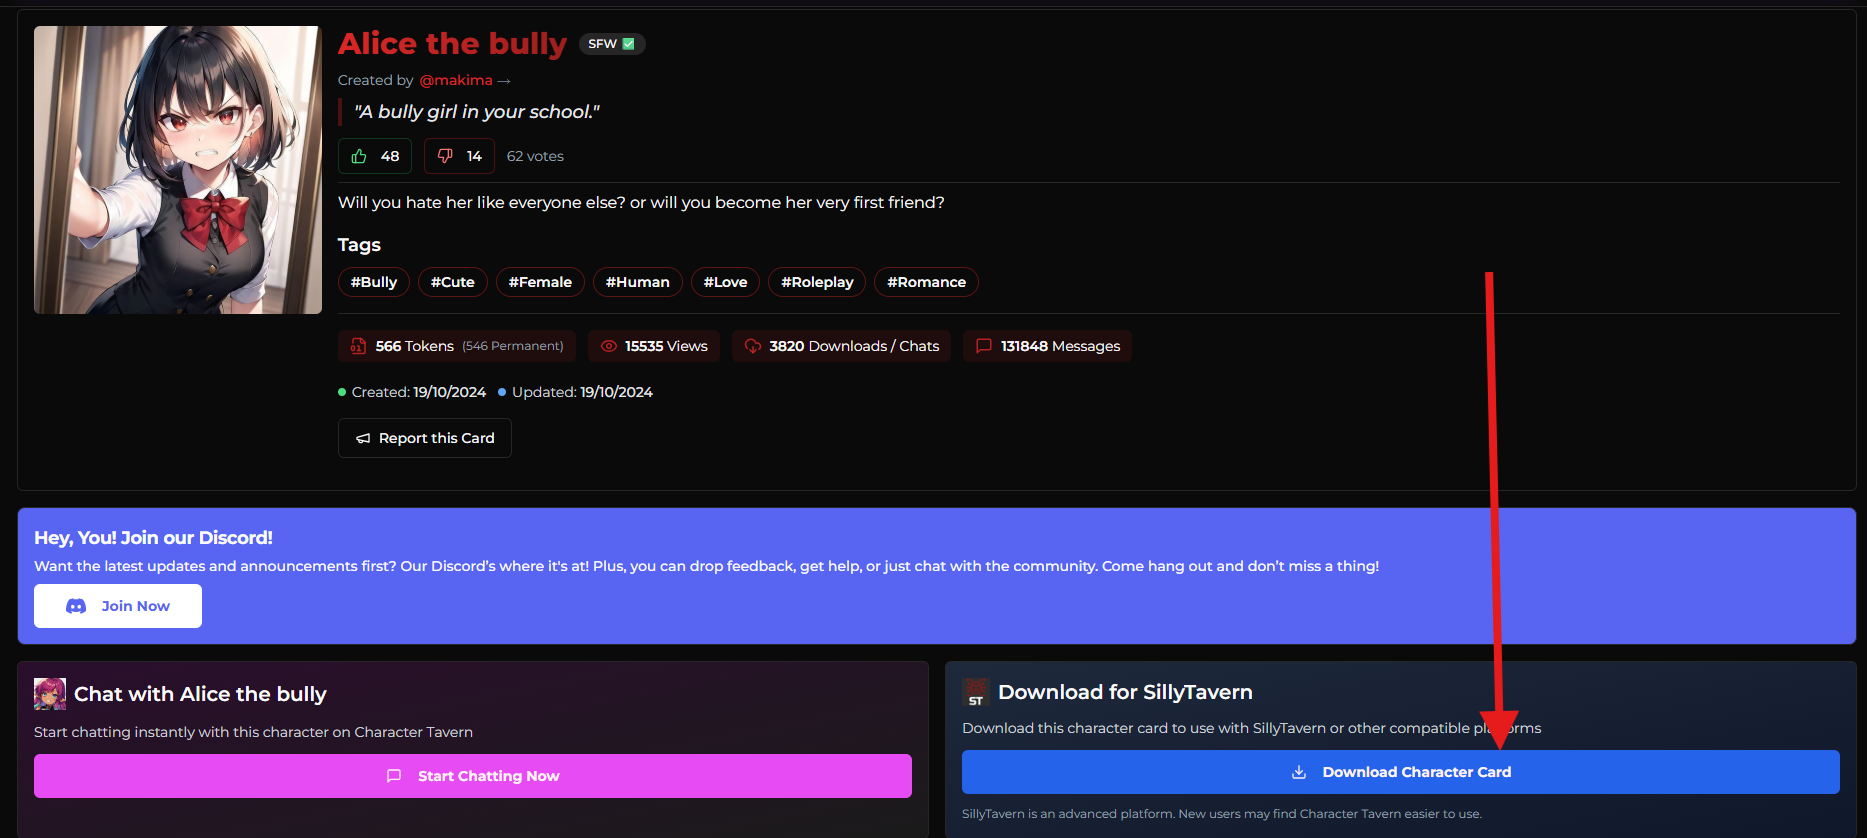The height and width of the screenshot is (838, 1867).
Task: Upvote the character with thumbs up
Action: 375,156
